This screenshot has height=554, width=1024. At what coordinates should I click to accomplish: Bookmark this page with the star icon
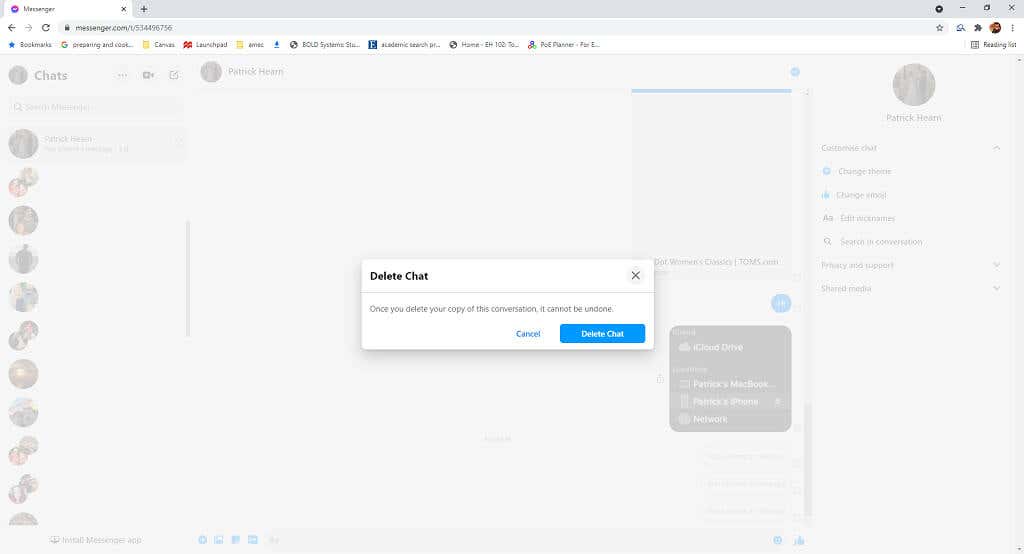[939, 28]
